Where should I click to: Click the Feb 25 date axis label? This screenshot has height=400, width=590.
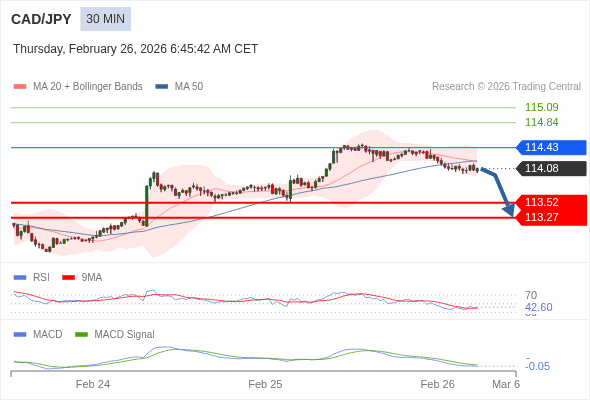(265, 384)
